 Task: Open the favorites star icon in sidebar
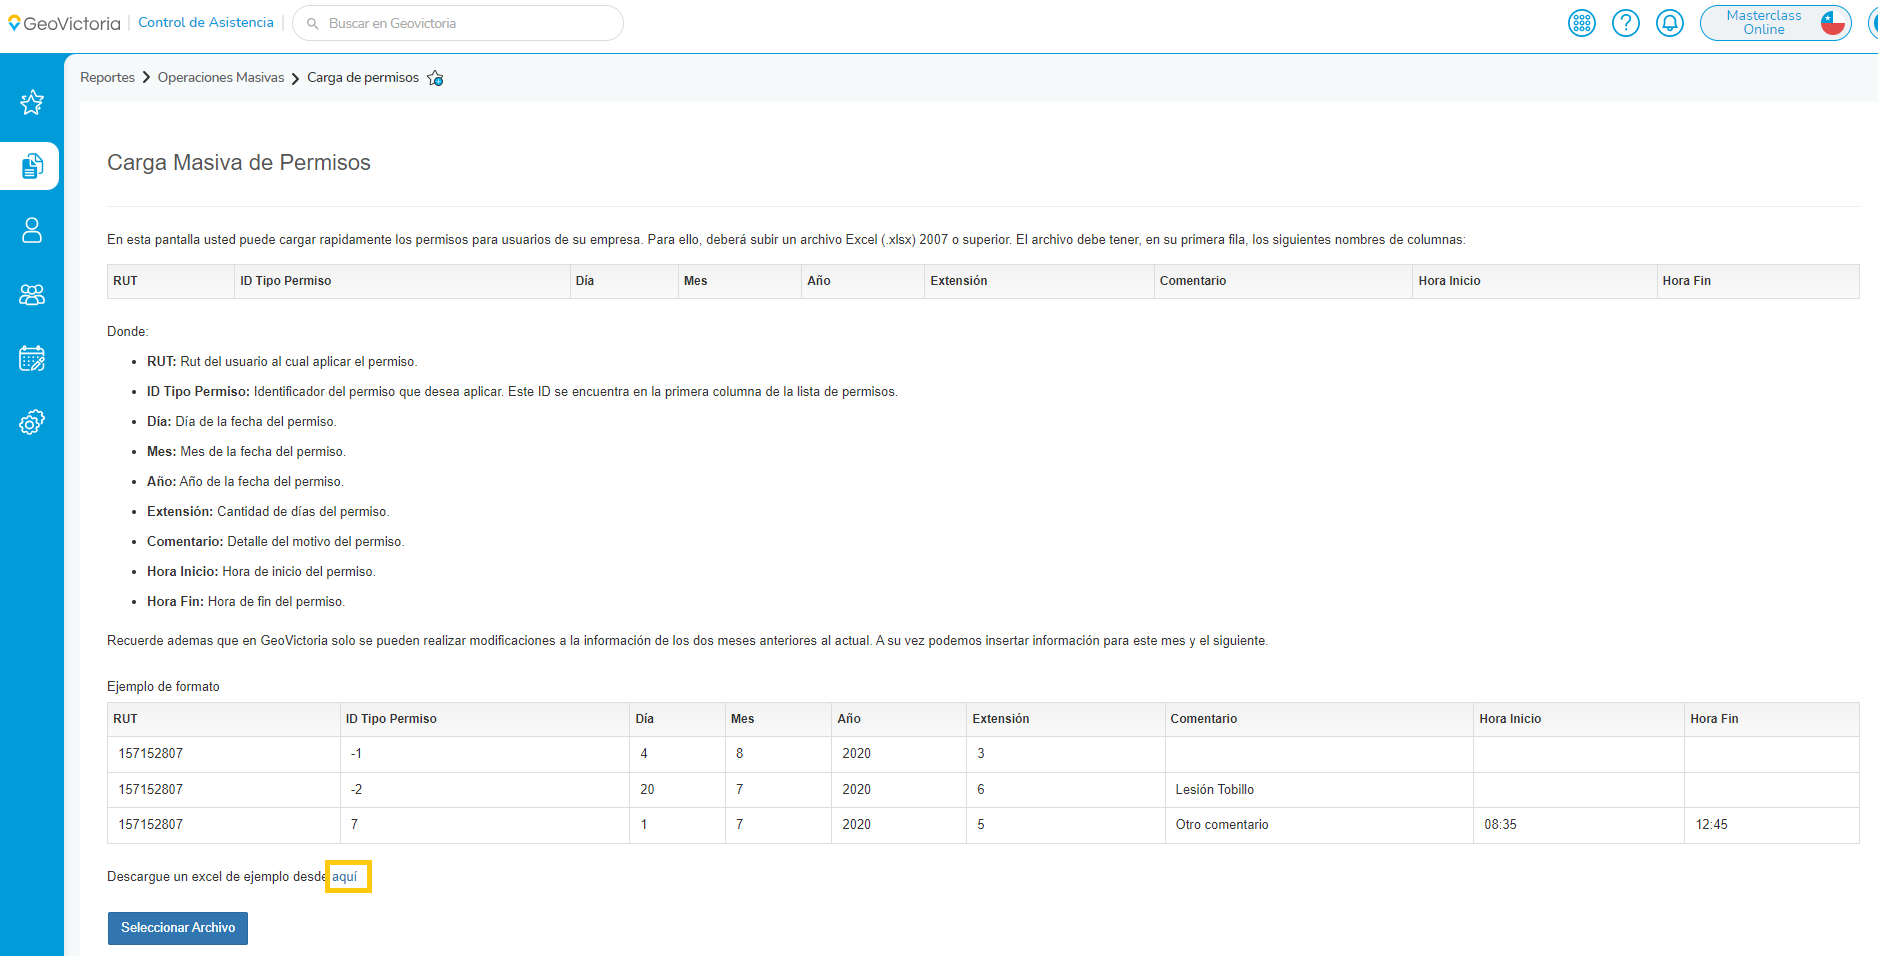(x=32, y=102)
